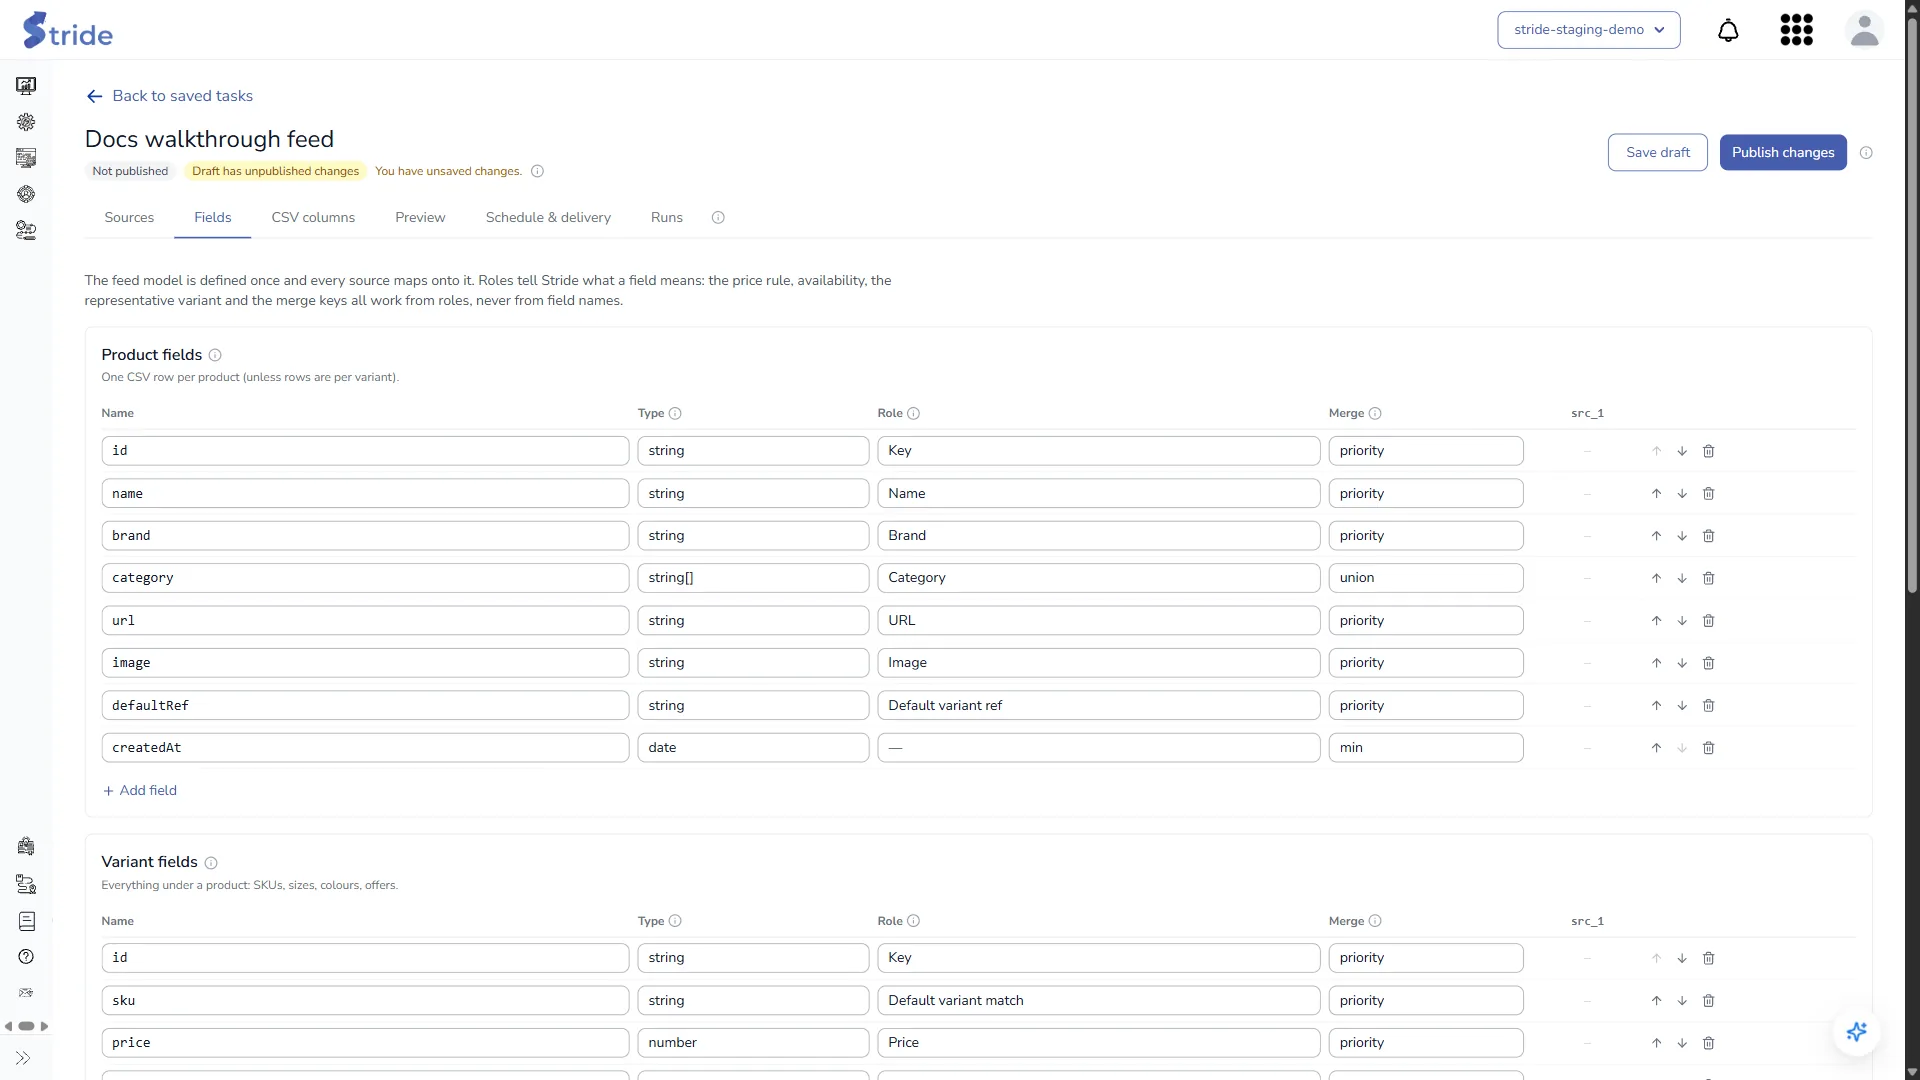Image resolution: width=1920 pixels, height=1080 pixels.
Task: Open the user profile avatar
Action: click(1864, 30)
